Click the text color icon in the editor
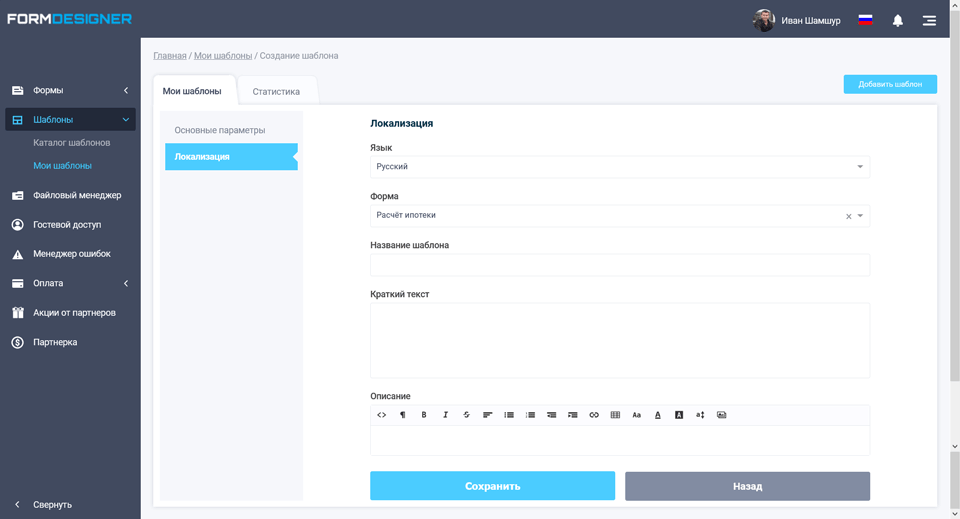The height and width of the screenshot is (519, 960). [x=657, y=415]
